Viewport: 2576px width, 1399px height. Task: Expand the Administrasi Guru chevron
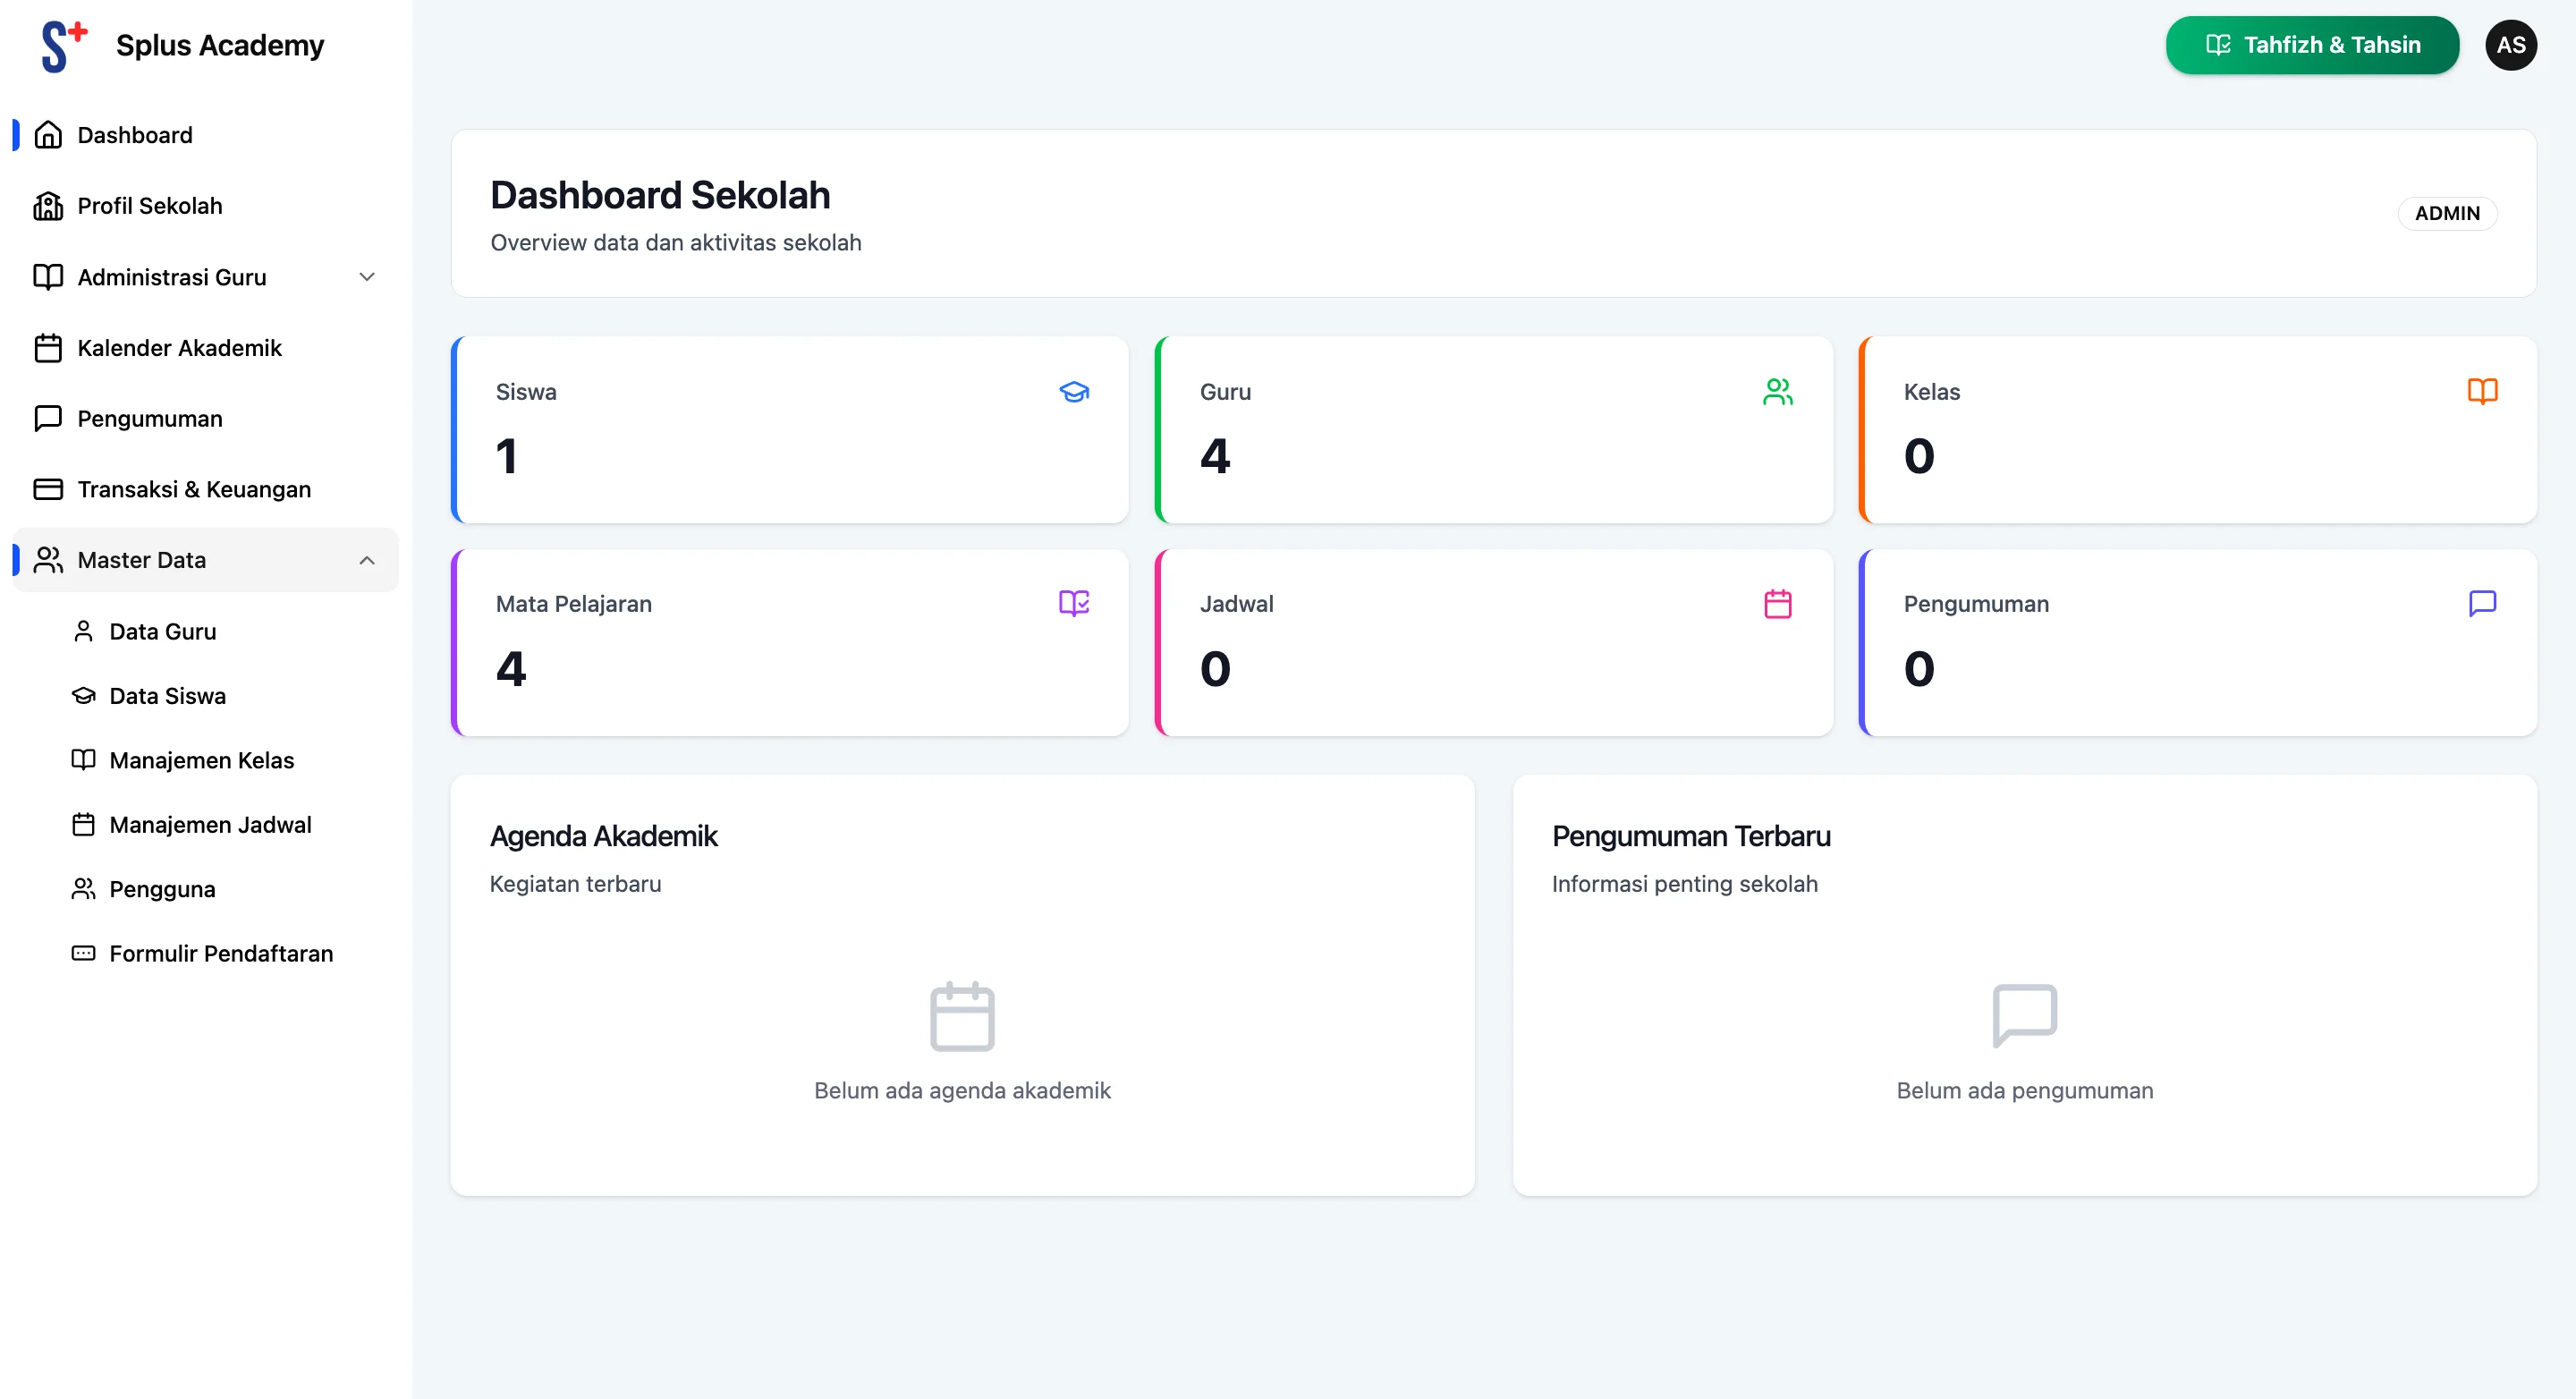[367, 277]
